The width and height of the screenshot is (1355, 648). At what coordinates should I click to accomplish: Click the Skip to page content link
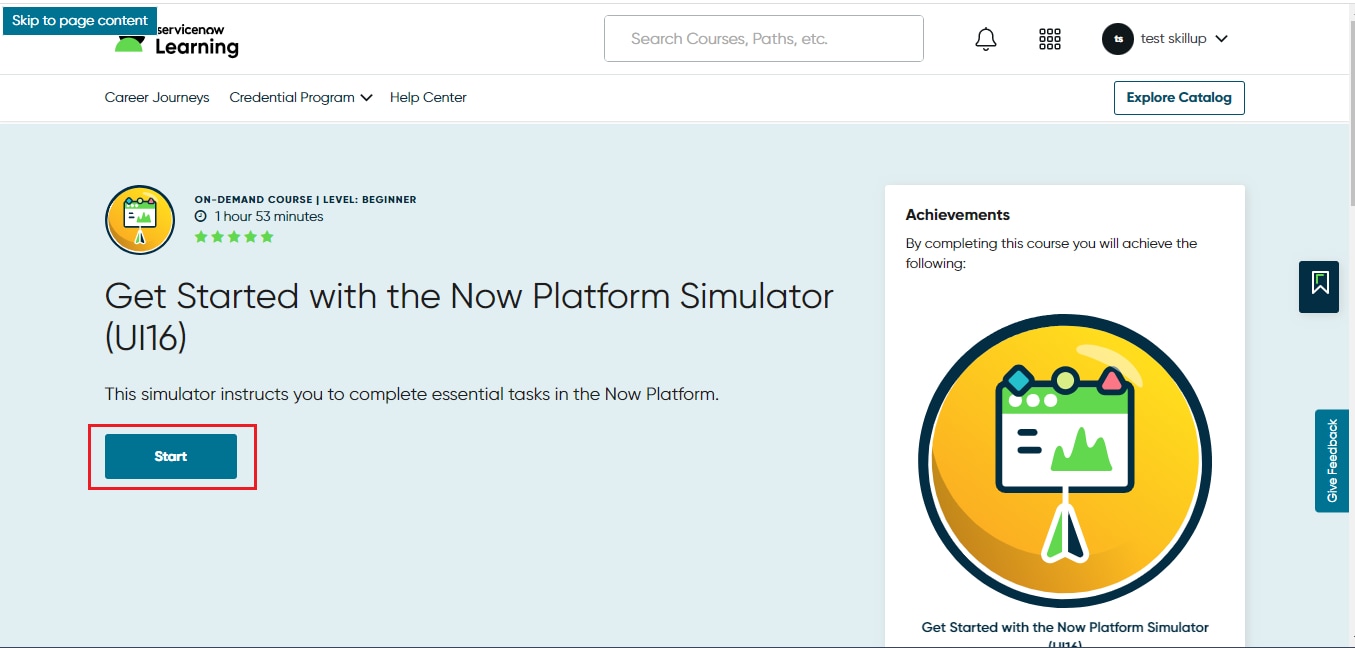[80, 20]
